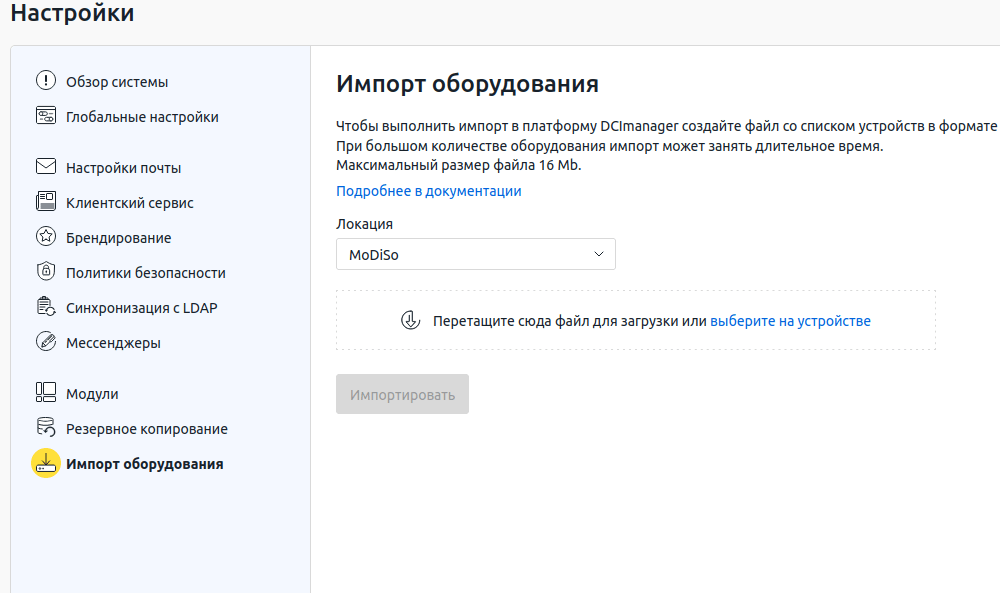The height and width of the screenshot is (593, 1000).
Task: Click the star icon for Branding
Action: tap(46, 237)
